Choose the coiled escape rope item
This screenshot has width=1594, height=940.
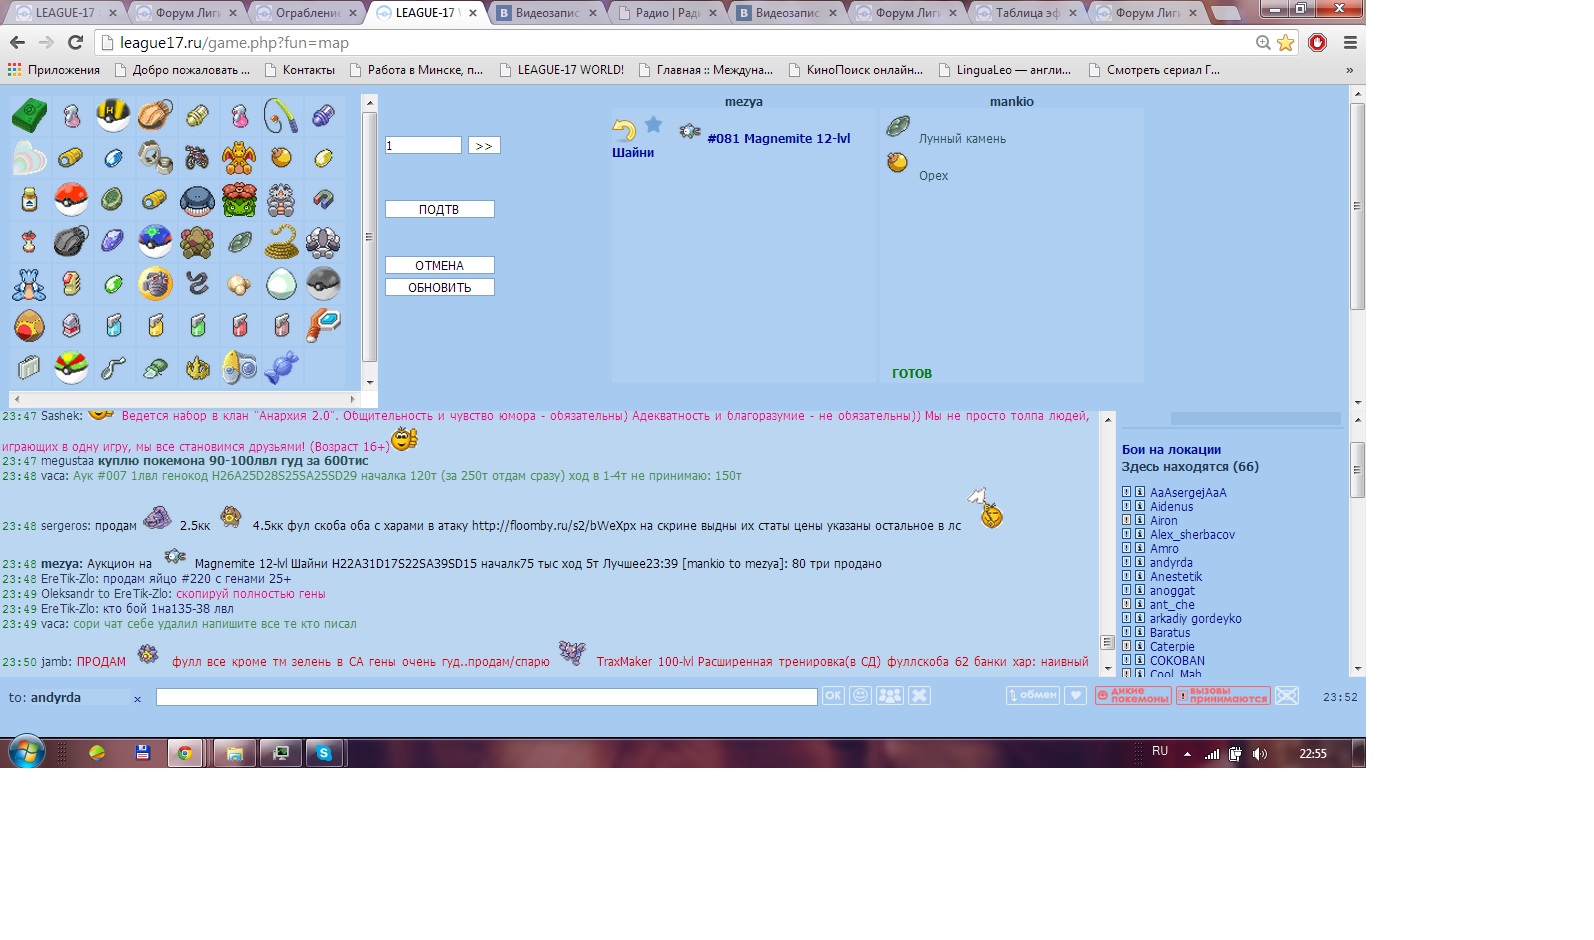tap(281, 241)
